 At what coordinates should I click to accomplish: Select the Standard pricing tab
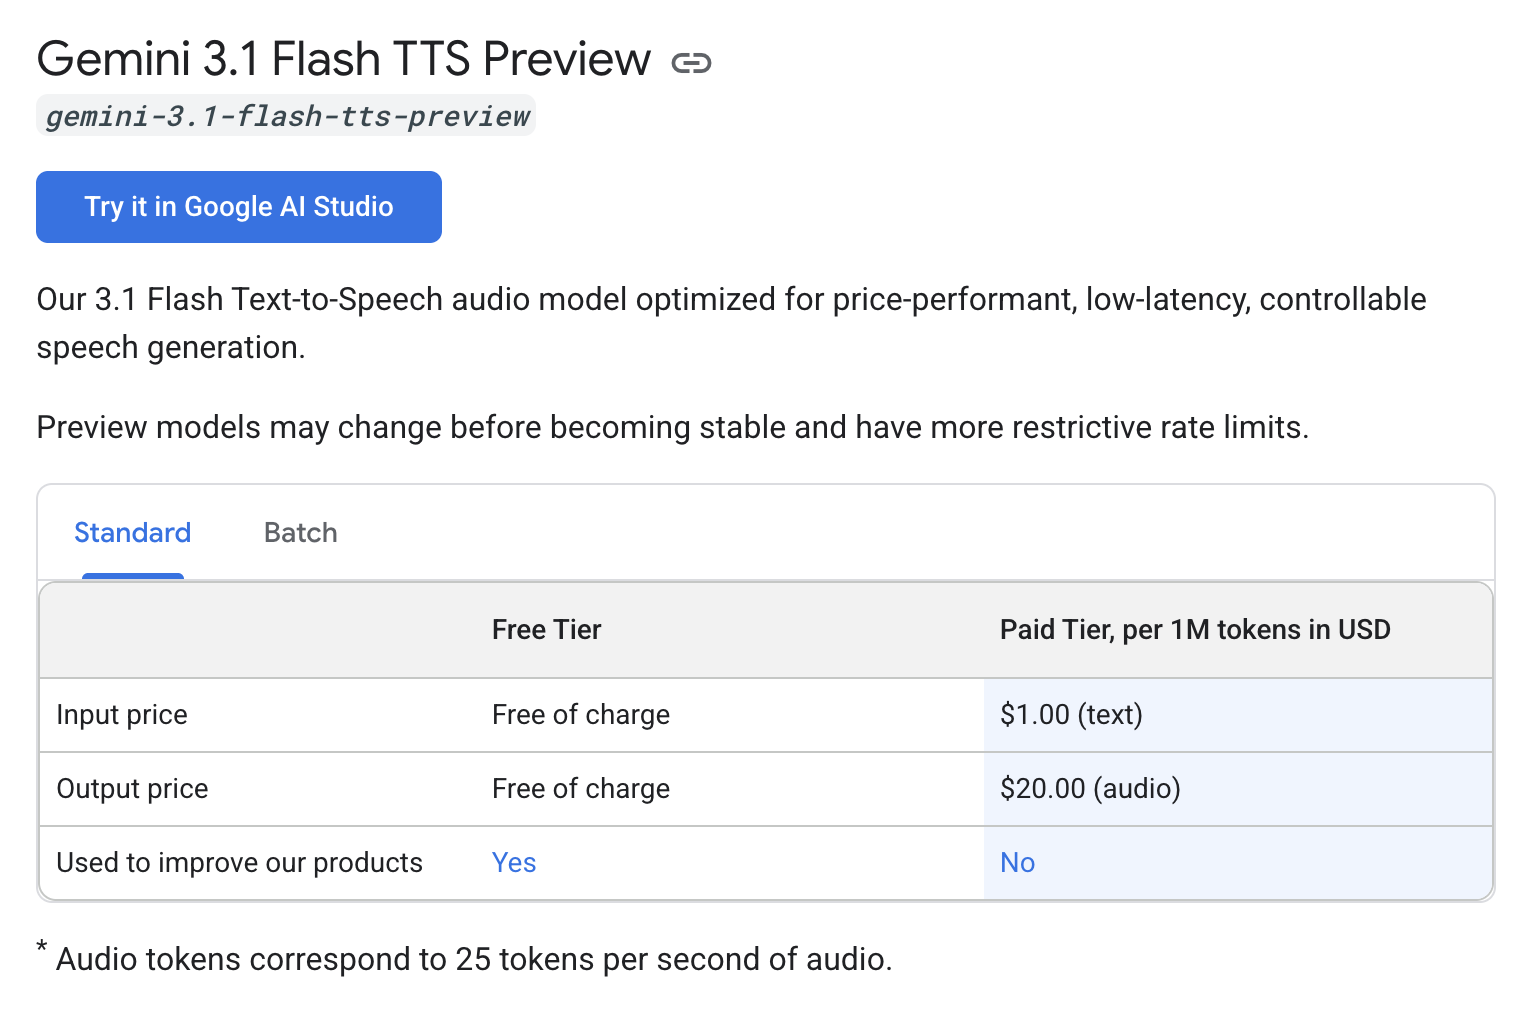(x=132, y=532)
